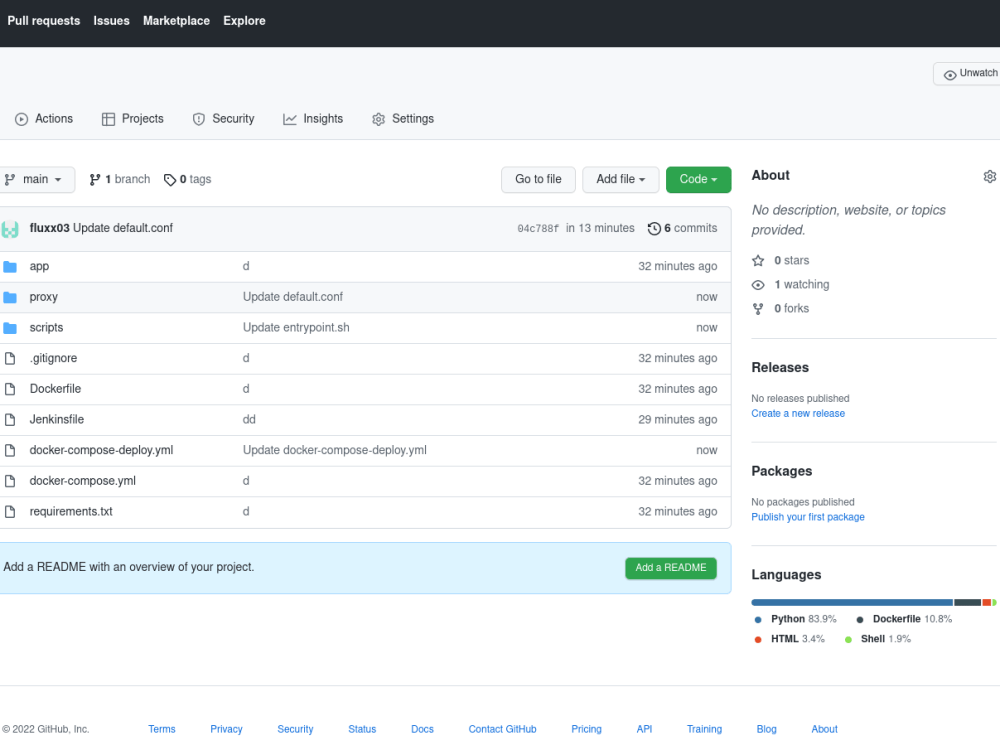Open the proxy folder
This screenshot has width=1000, height=750.
44,297
